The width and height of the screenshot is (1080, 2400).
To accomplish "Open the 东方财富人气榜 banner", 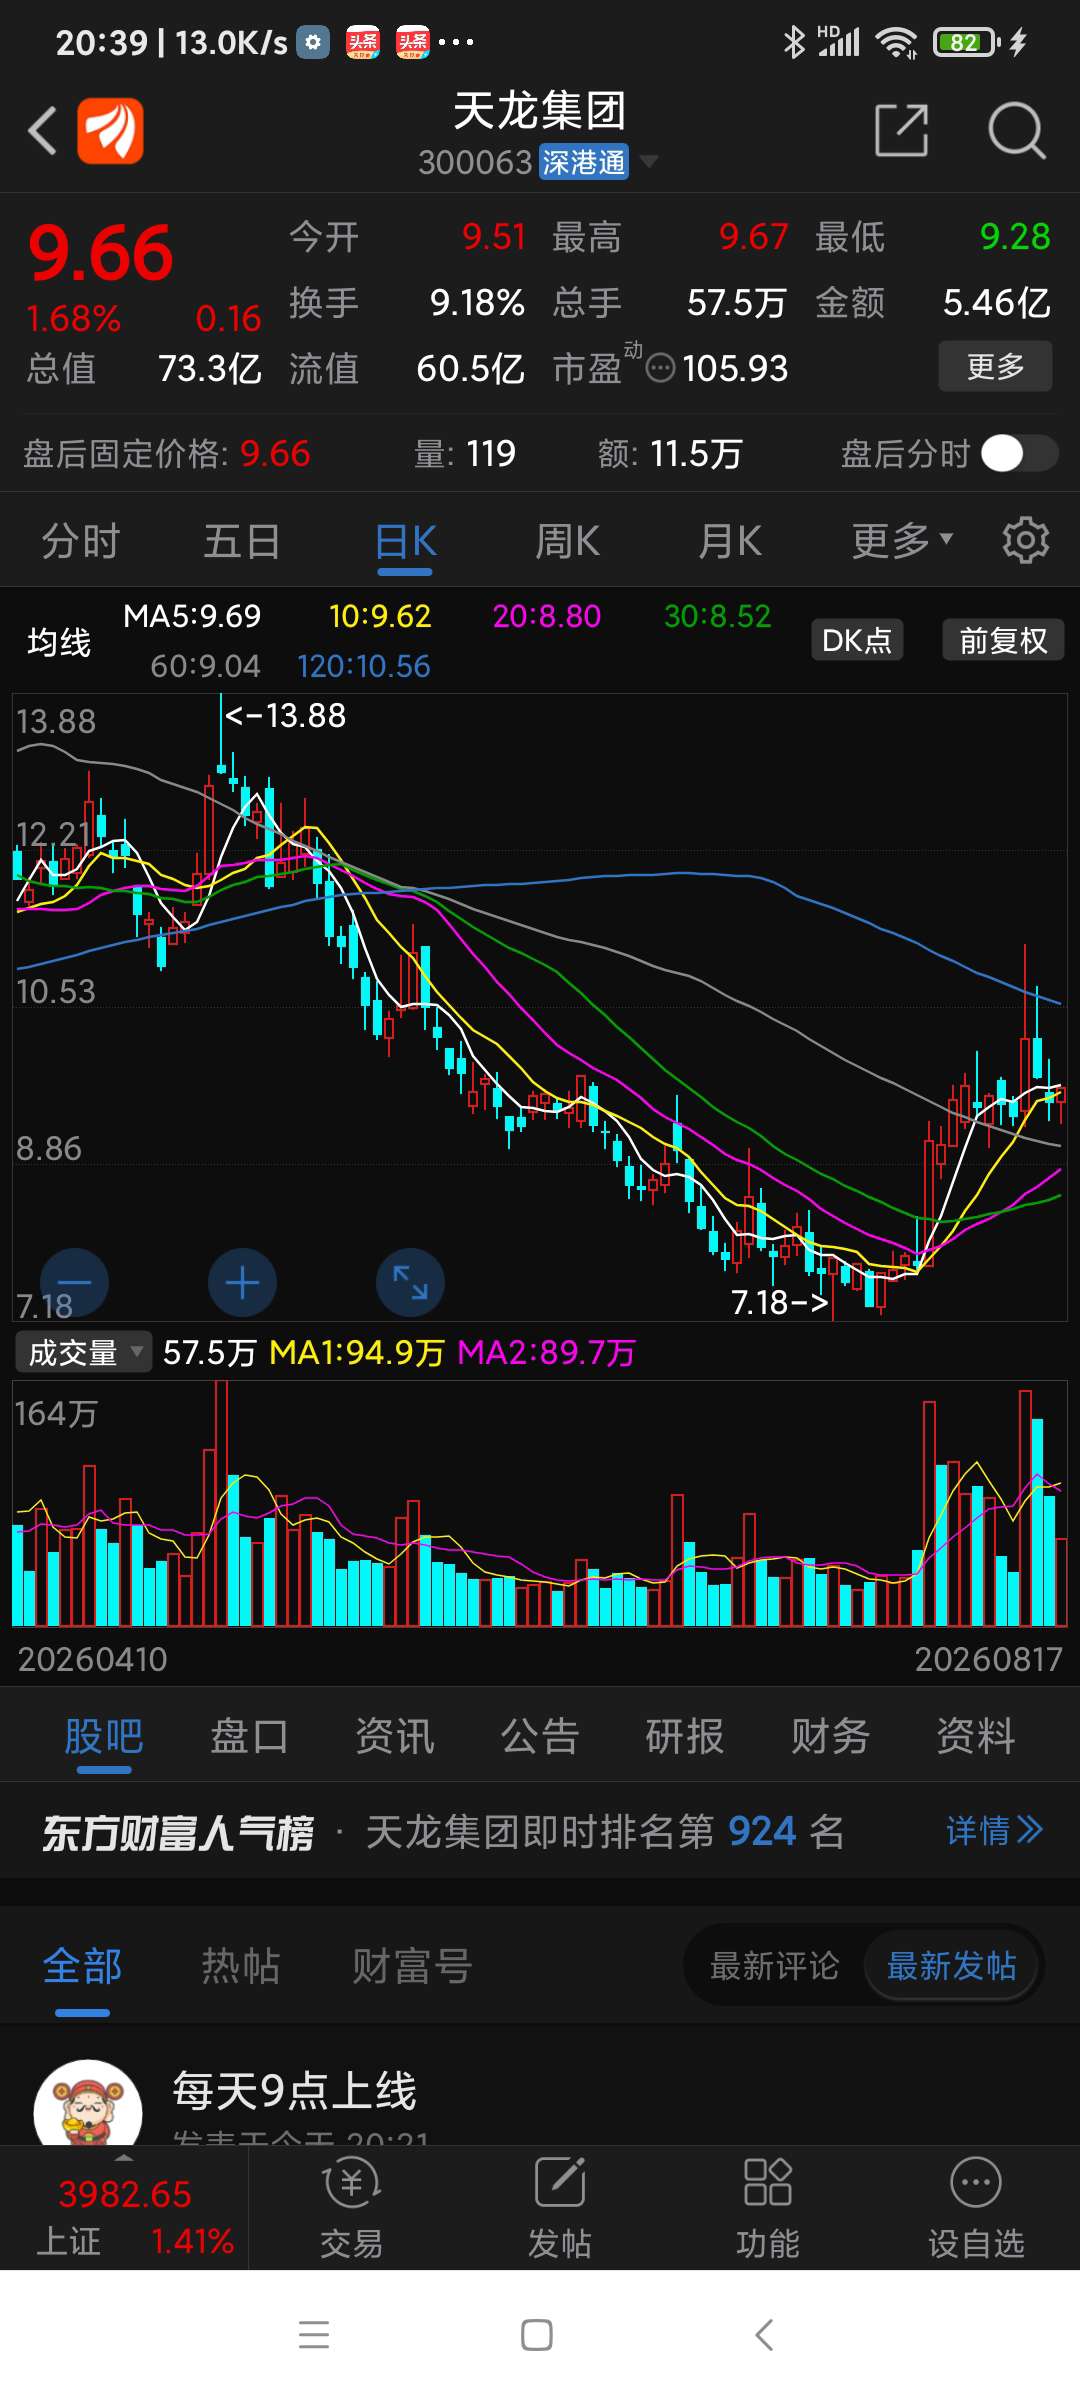I will point(540,1831).
